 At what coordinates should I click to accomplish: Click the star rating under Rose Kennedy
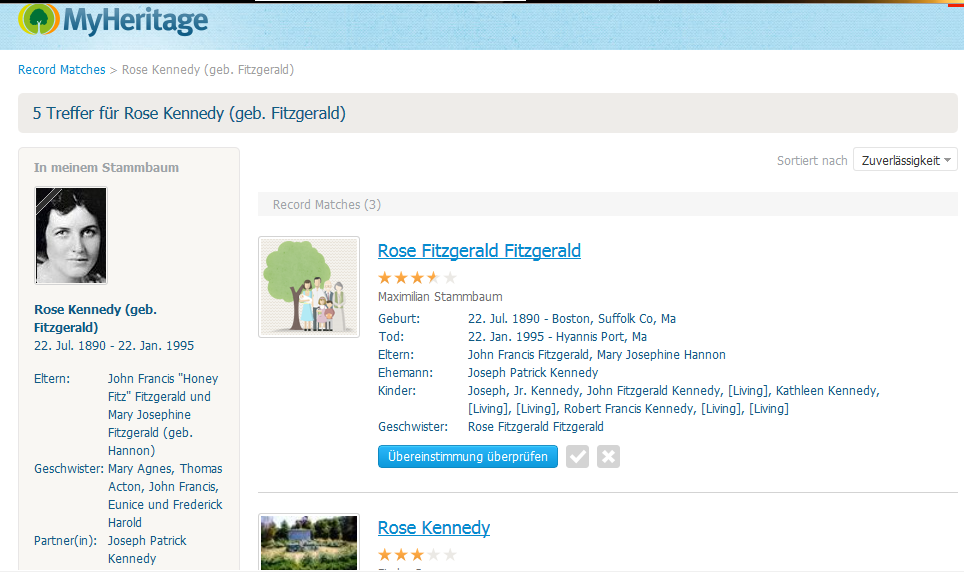point(417,555)
